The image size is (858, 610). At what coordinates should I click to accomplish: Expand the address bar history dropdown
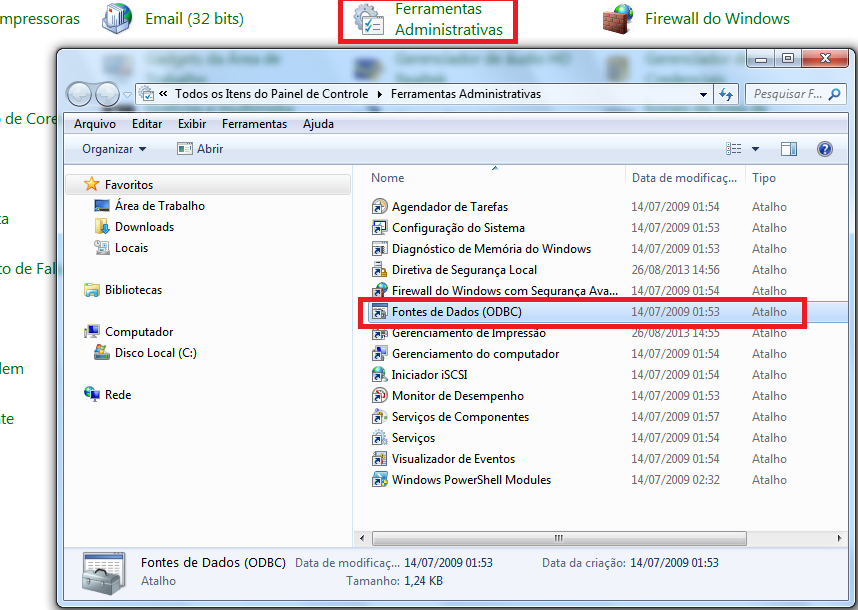point(703,94)
